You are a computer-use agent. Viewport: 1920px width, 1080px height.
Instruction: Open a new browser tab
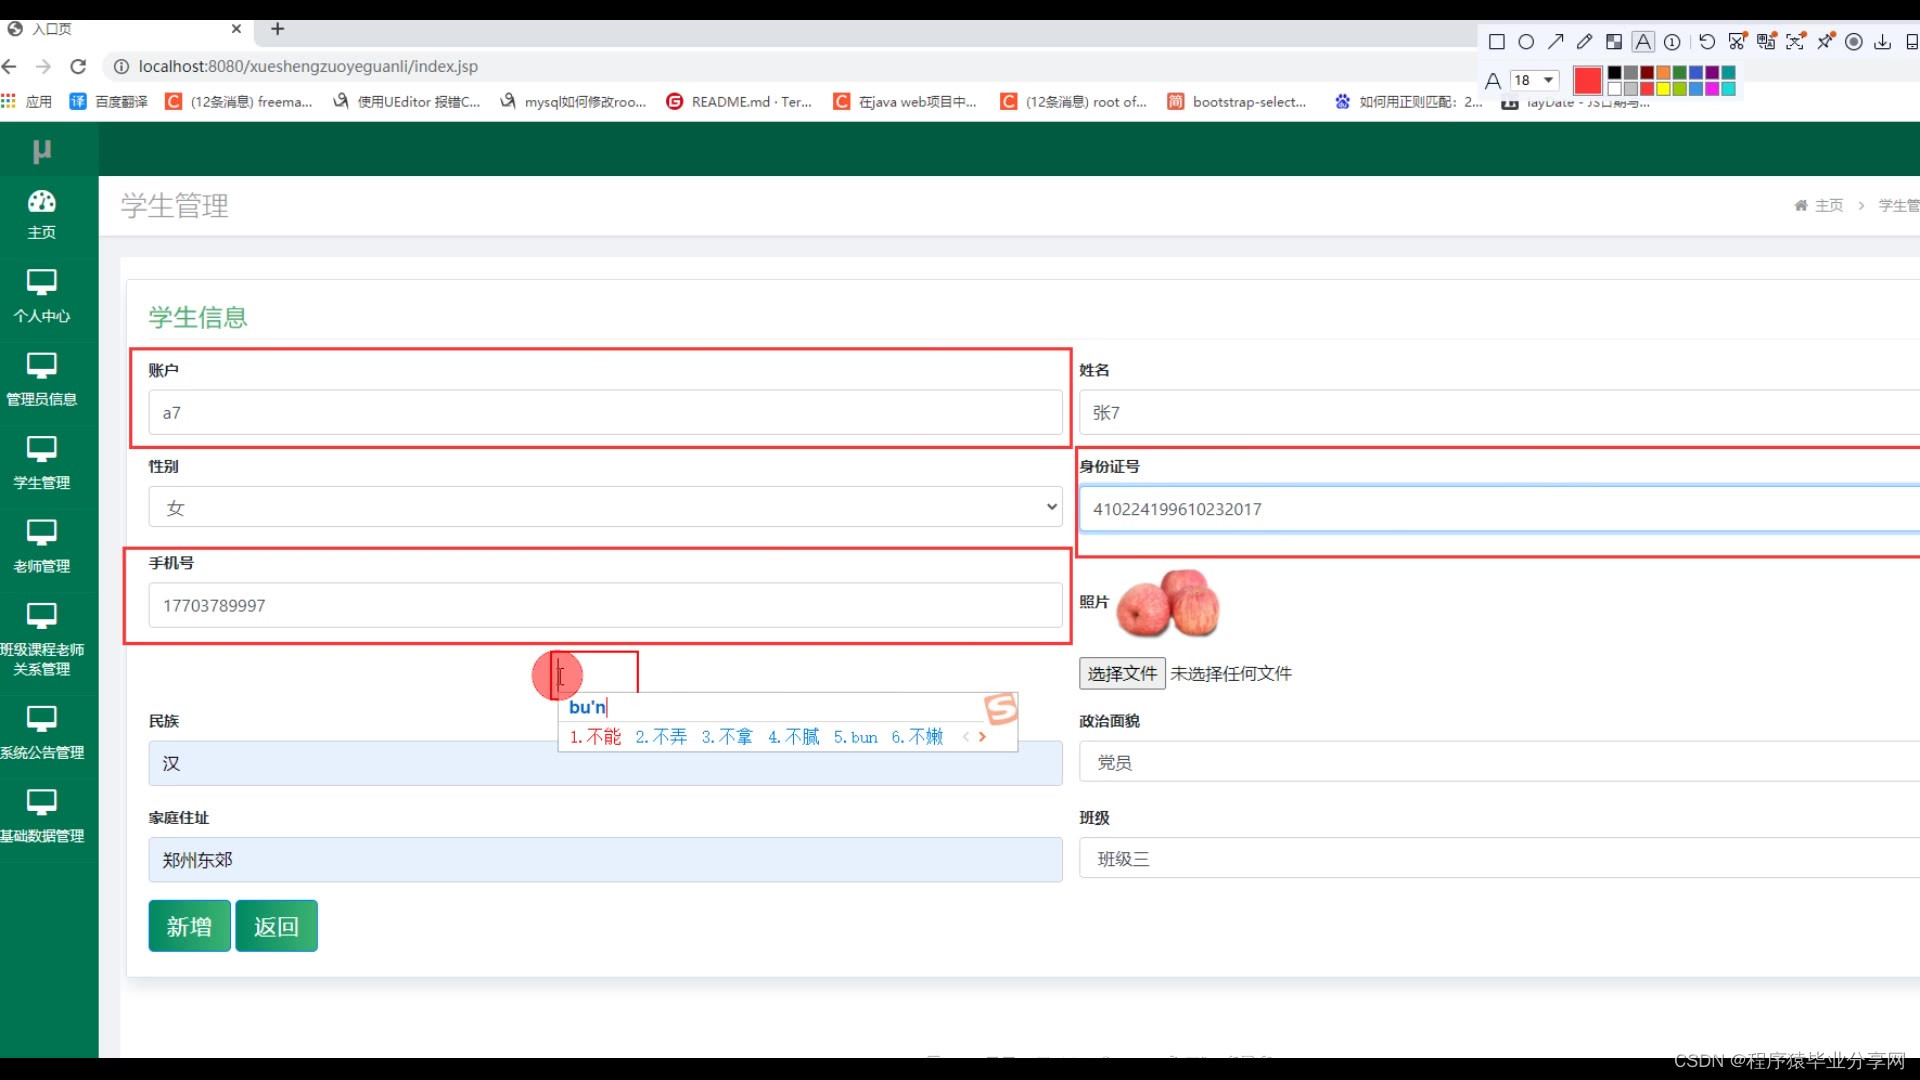(278, 29)
